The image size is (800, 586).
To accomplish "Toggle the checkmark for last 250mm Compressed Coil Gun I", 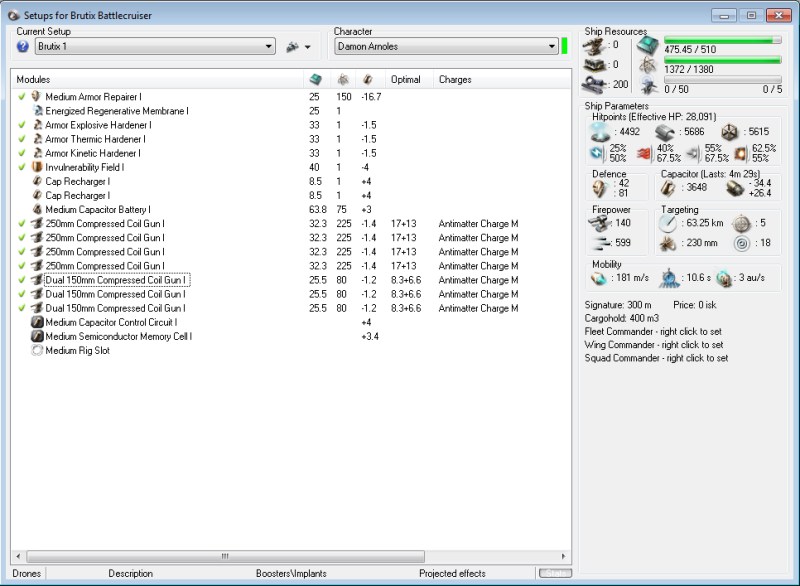I will (21, 266).
